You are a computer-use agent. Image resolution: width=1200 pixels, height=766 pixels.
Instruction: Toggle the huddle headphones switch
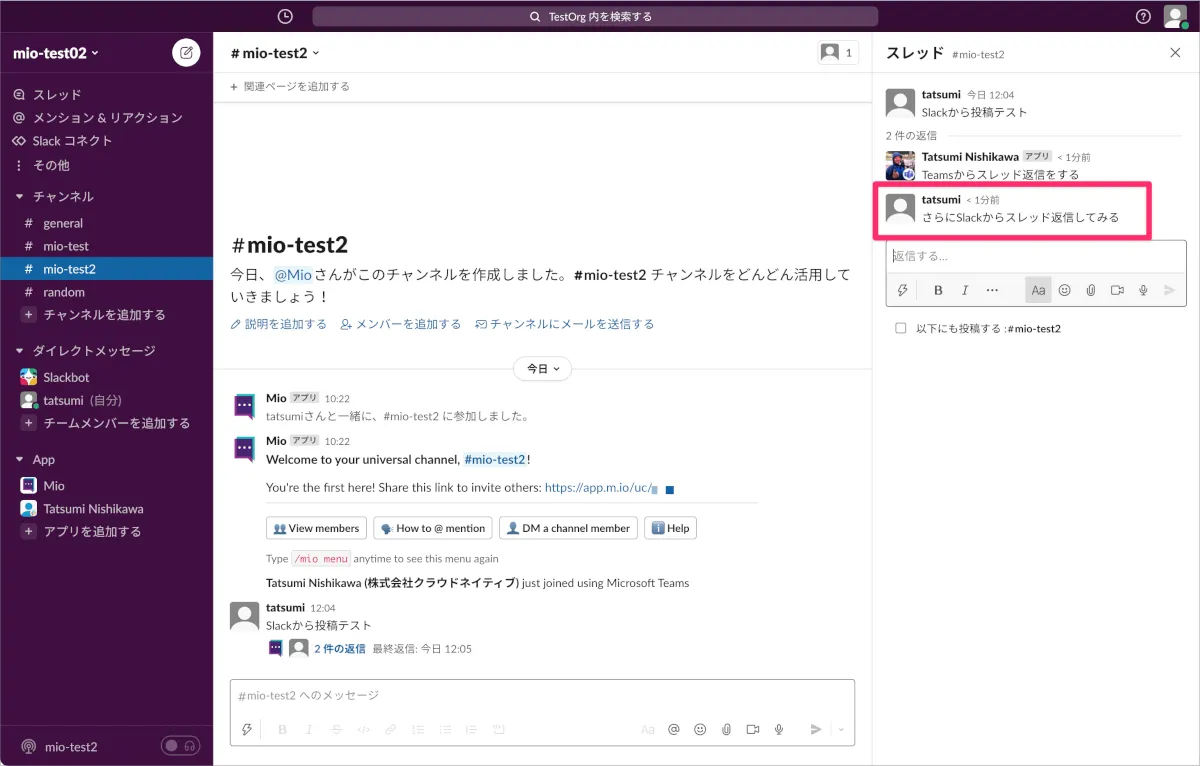pos(180,746)
